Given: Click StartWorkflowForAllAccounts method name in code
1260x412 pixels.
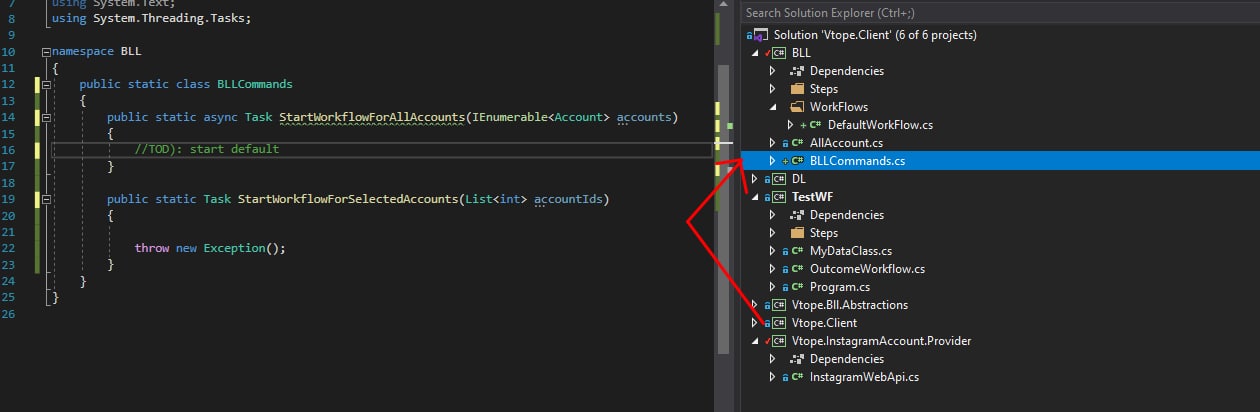Looking at the screenshot, I should click(372, 118).
